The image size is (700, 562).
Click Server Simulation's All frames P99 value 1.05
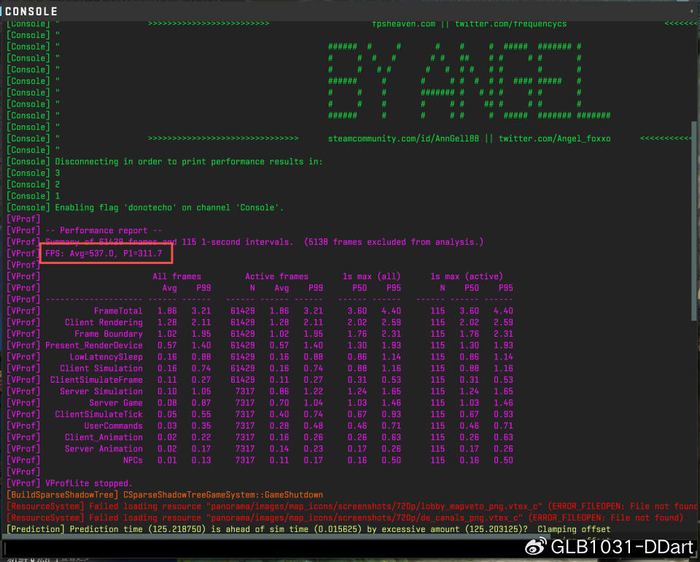[x=201, y=391]
